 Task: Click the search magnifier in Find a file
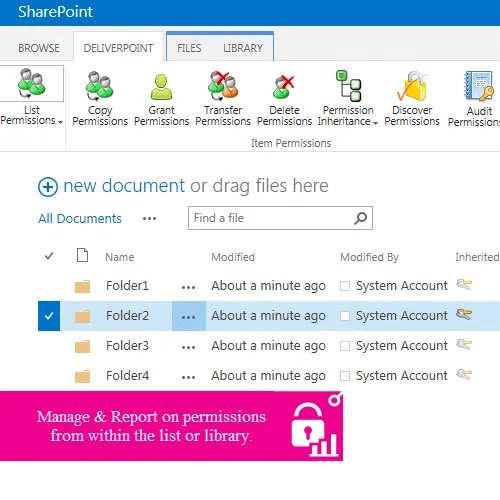click(360, 218)
